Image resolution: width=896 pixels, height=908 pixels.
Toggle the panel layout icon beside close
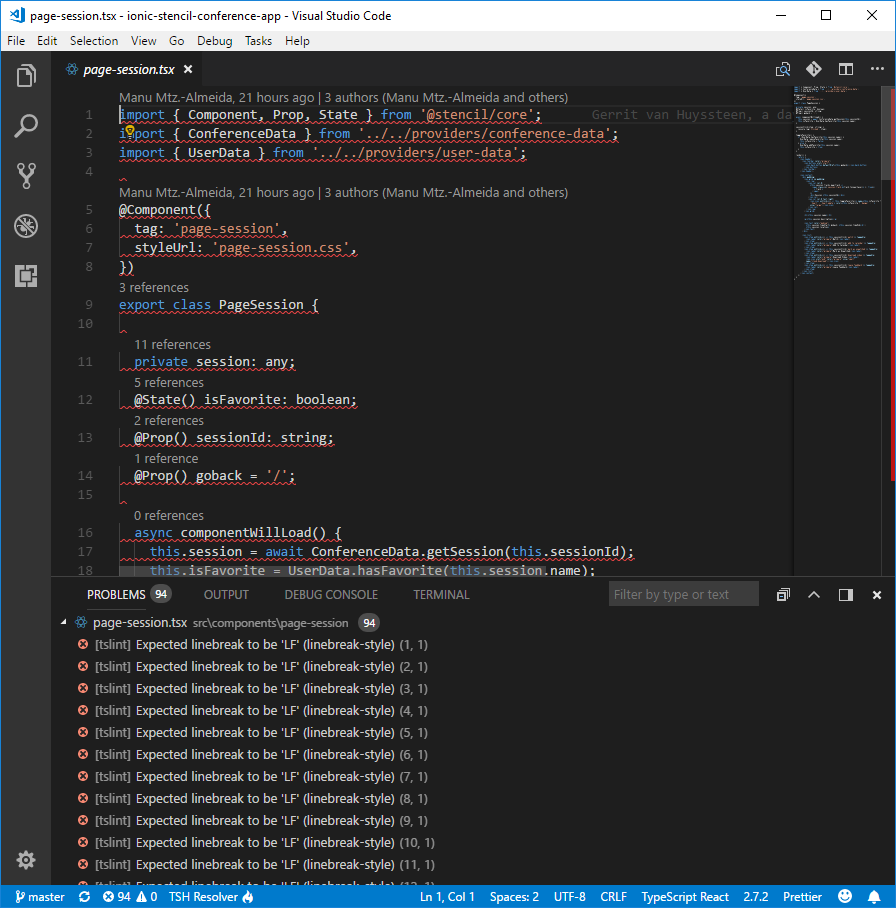[x=845, y=594]
